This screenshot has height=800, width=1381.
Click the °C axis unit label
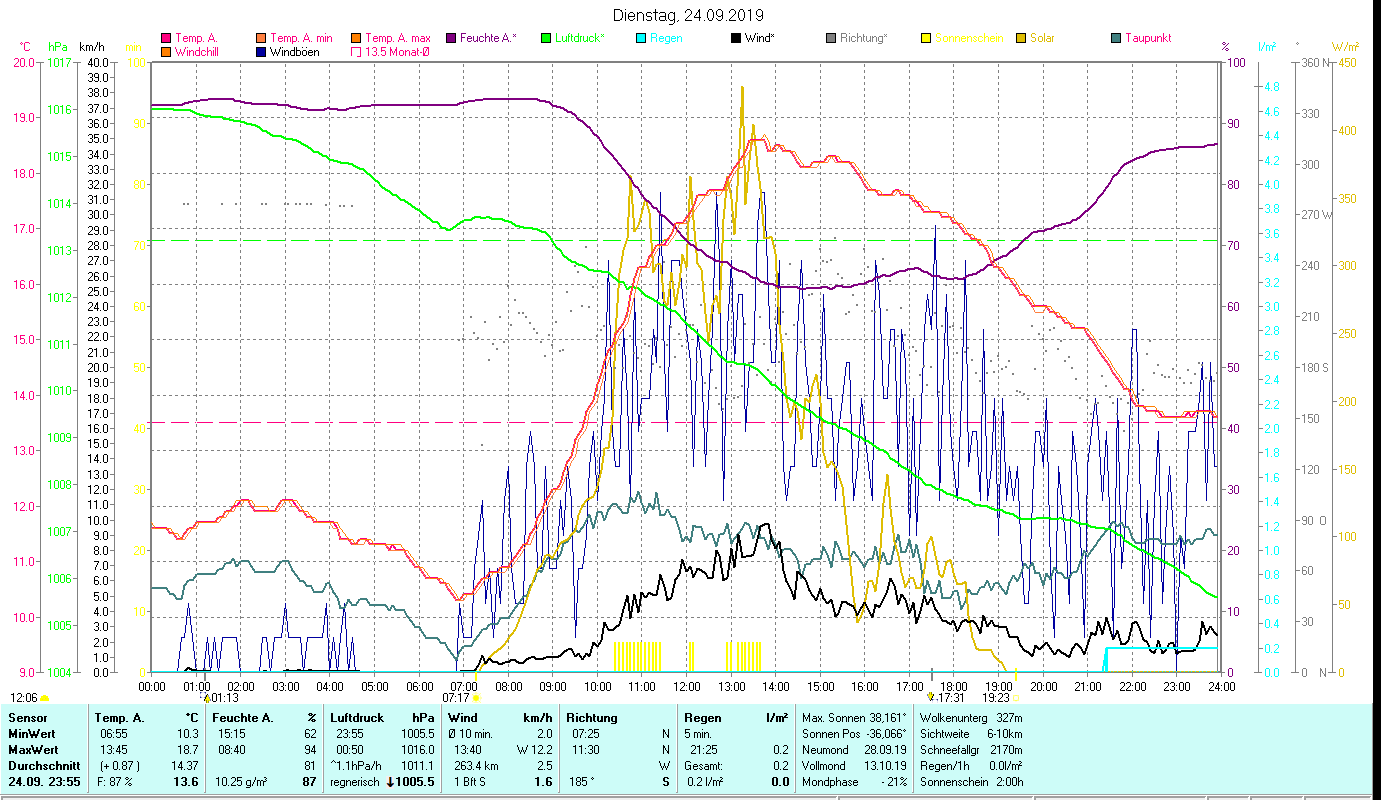point(25,46)
